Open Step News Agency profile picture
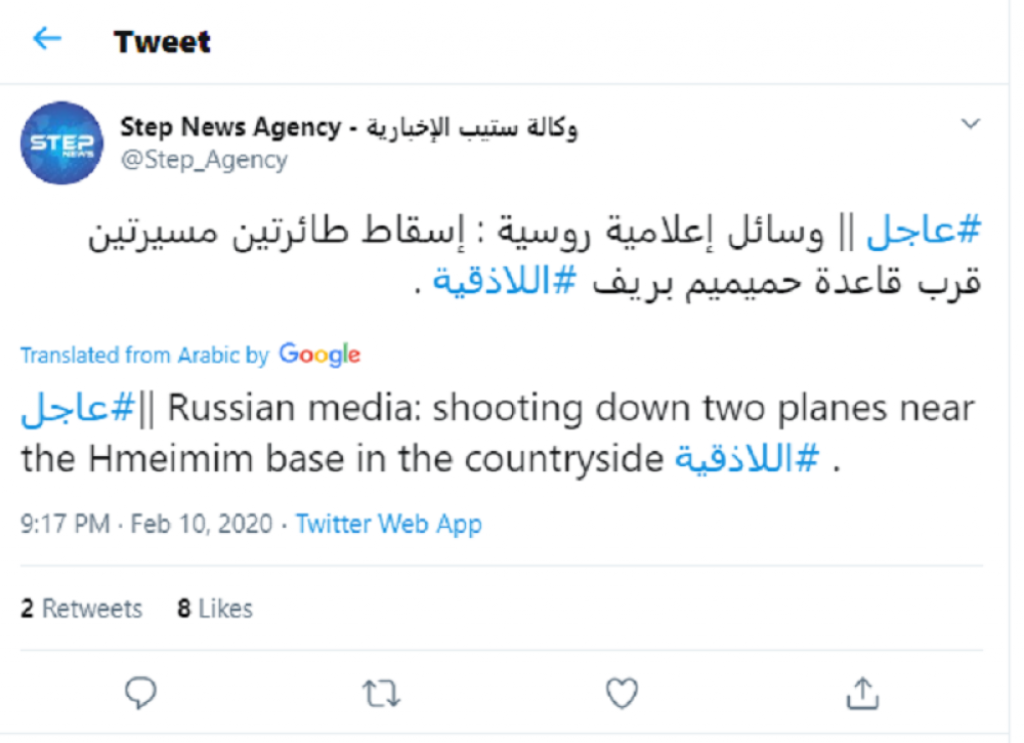The width and height of the screenshot is (1024, 743). click(62, 143)
